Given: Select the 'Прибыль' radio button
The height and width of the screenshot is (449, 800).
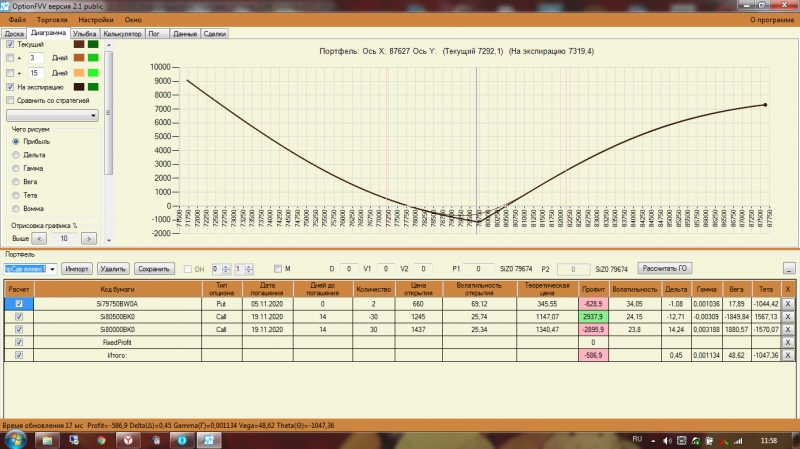Looking at the screenshot, I should [x=16, y=141].
